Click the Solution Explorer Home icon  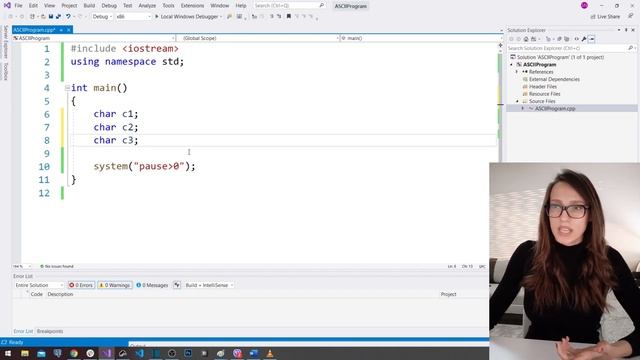pyautogui.click(x=526, y=39)
